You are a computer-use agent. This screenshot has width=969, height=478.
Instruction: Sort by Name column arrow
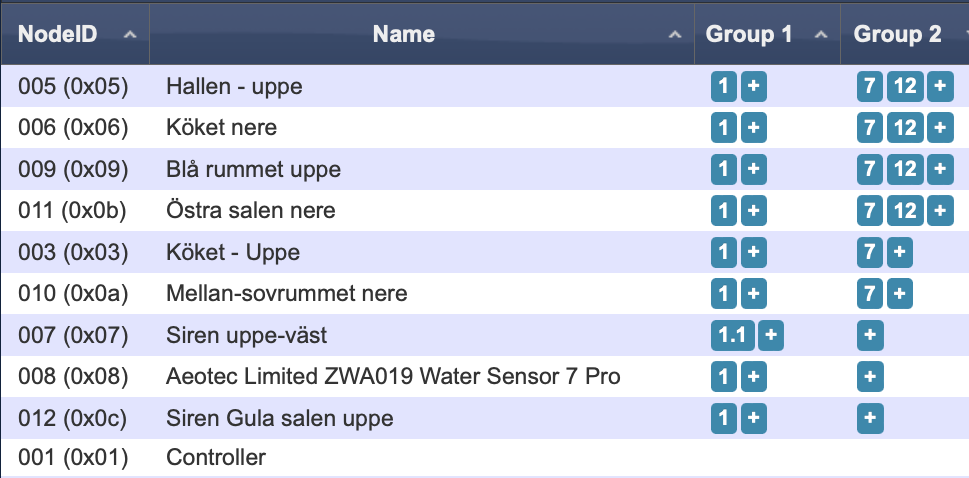(x=675, y=35)
